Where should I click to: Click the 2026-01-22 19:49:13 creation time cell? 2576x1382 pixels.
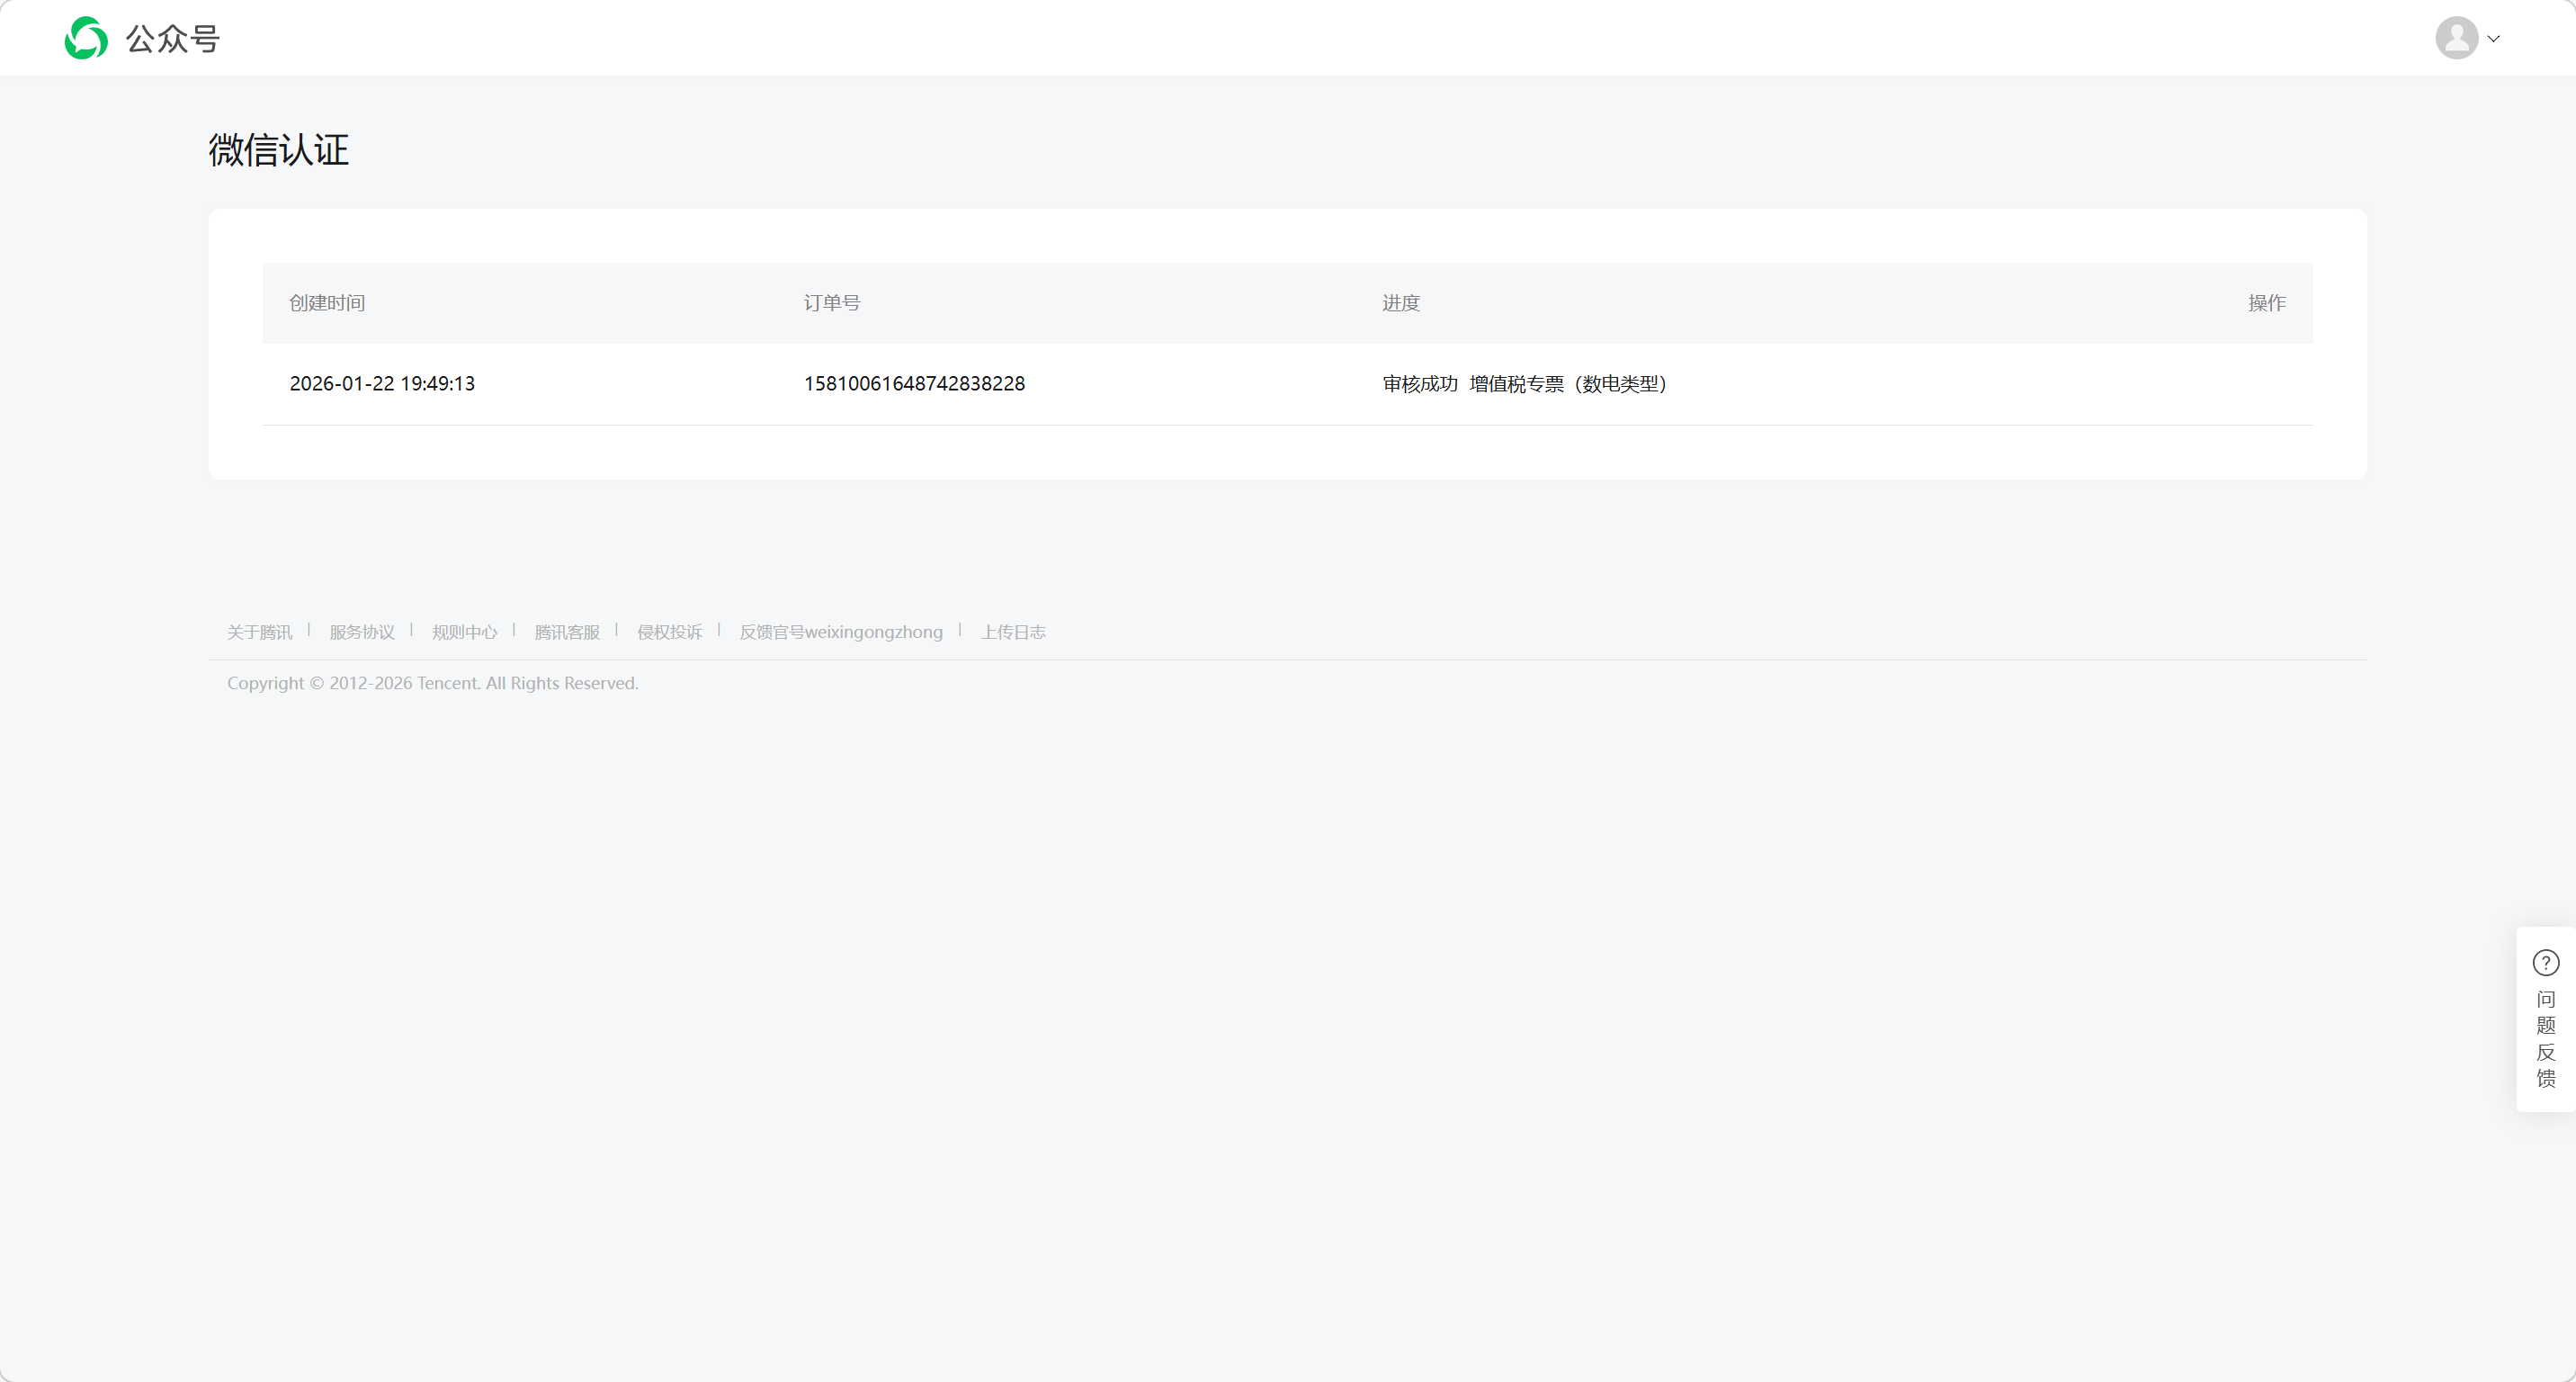pyautogui.click(x=382, y=384)
